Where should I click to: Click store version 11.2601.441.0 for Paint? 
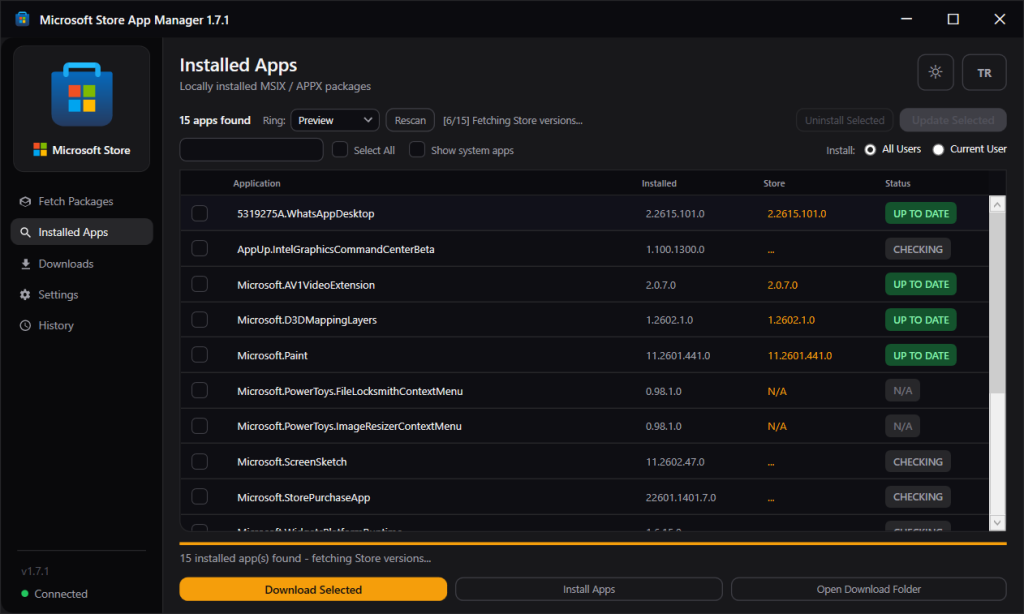(x=799, y=355)
